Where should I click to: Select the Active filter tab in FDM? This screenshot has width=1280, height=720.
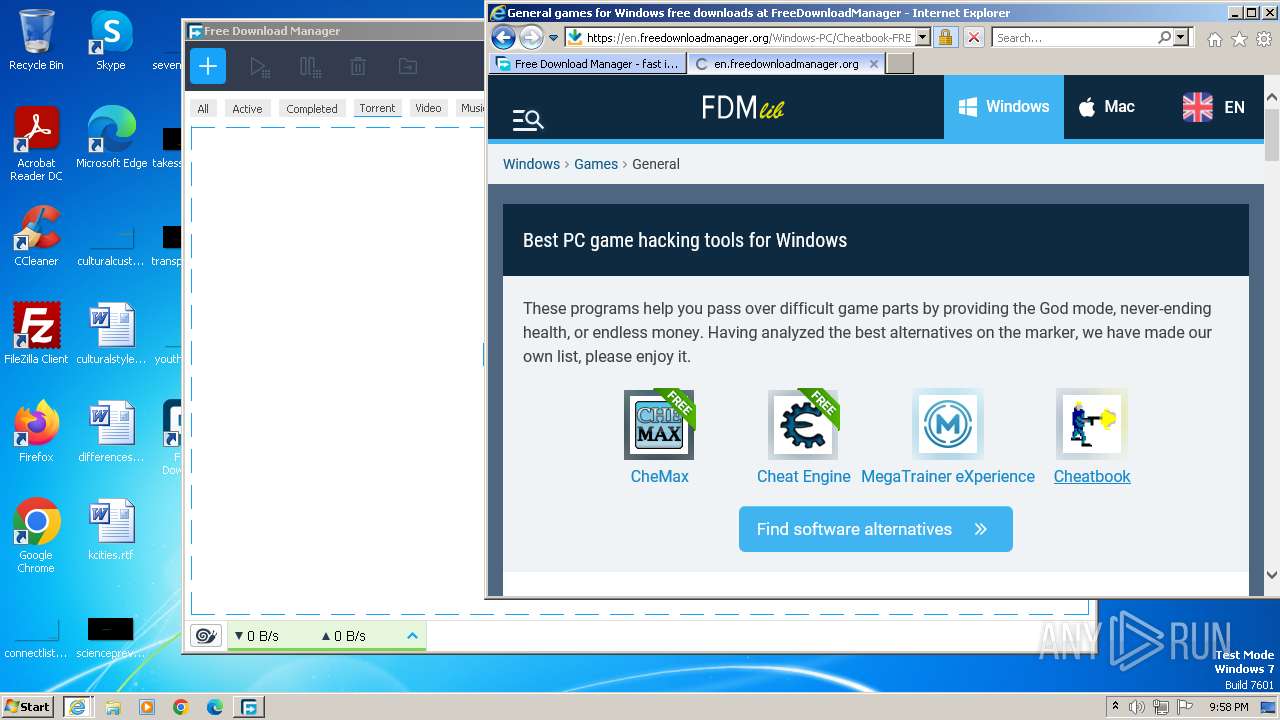[x=247, y=109]
